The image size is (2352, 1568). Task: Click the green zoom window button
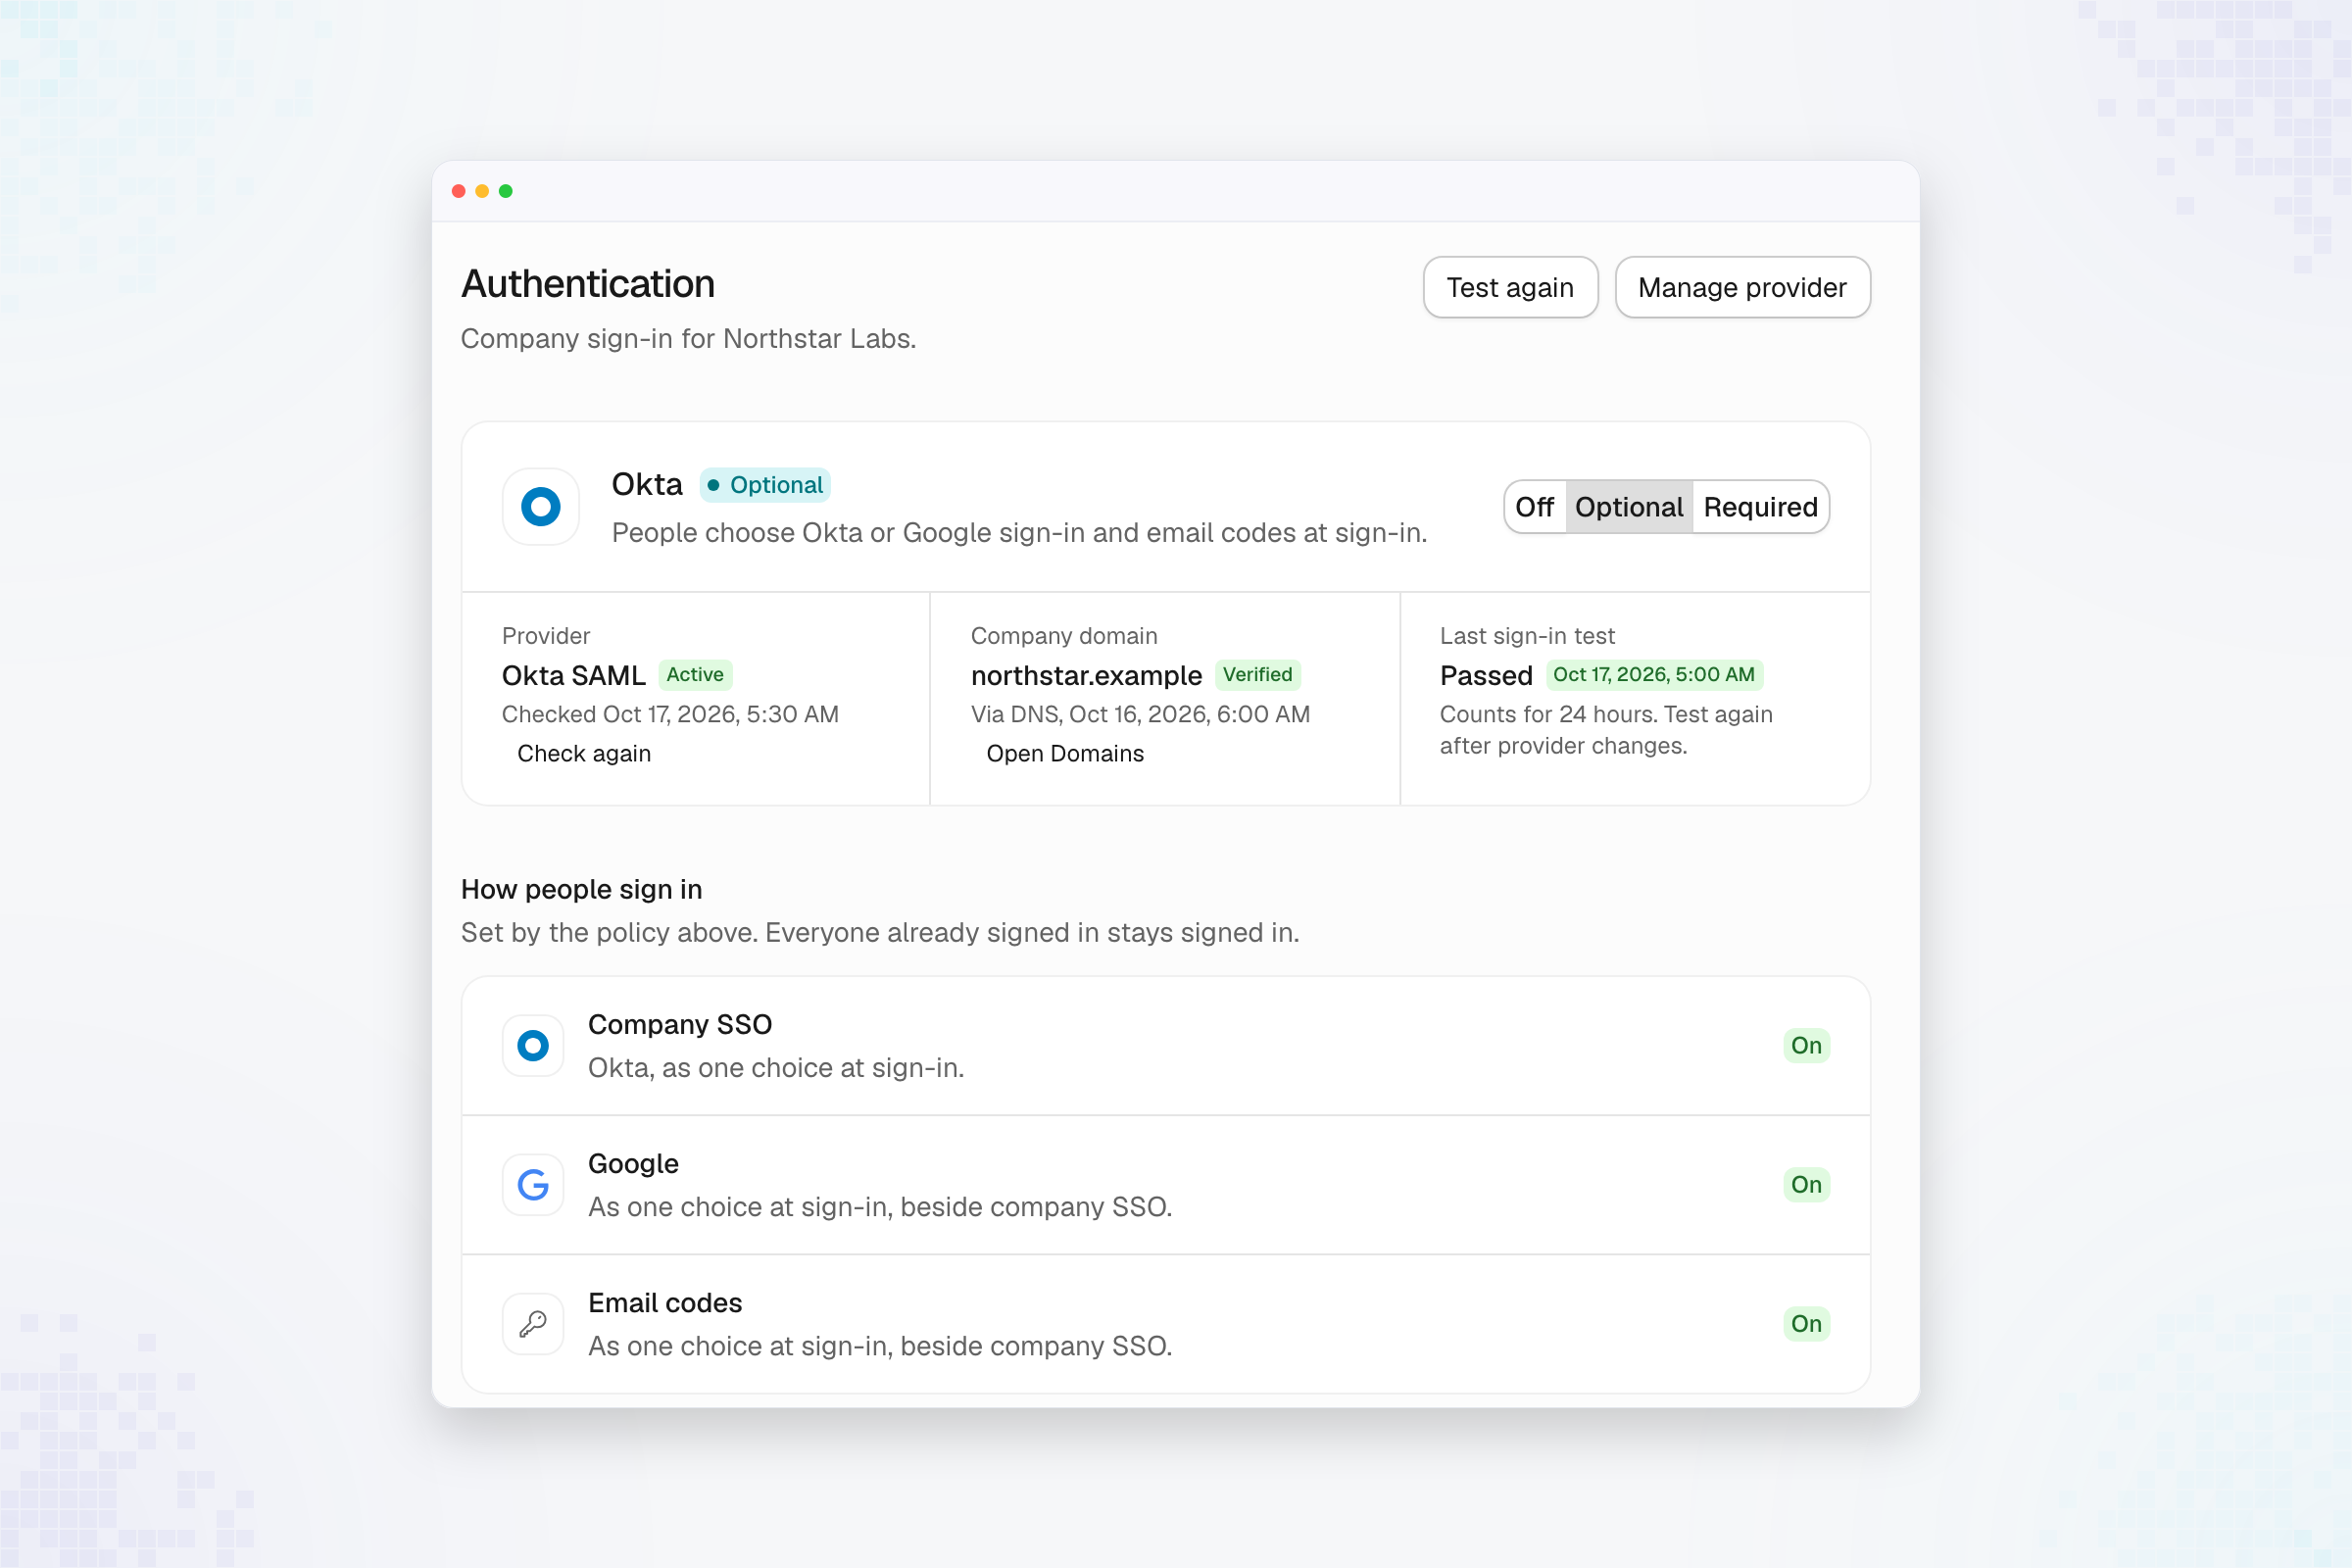coord(506,191)
